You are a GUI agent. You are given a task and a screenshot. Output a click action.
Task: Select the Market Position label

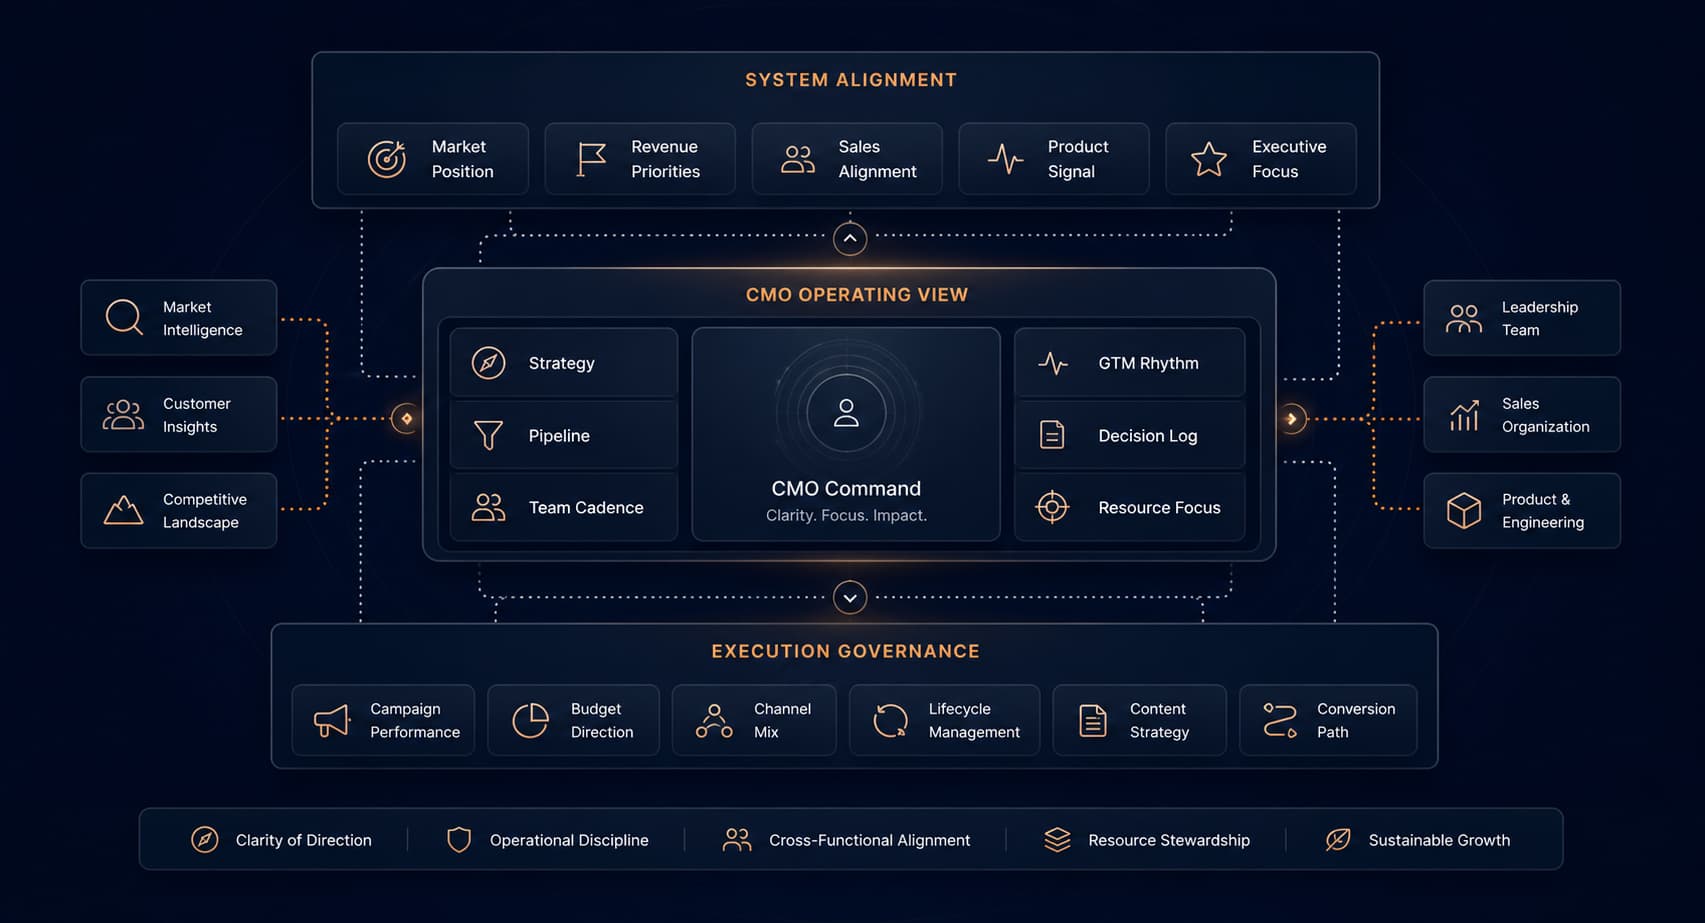coord(463,159)
